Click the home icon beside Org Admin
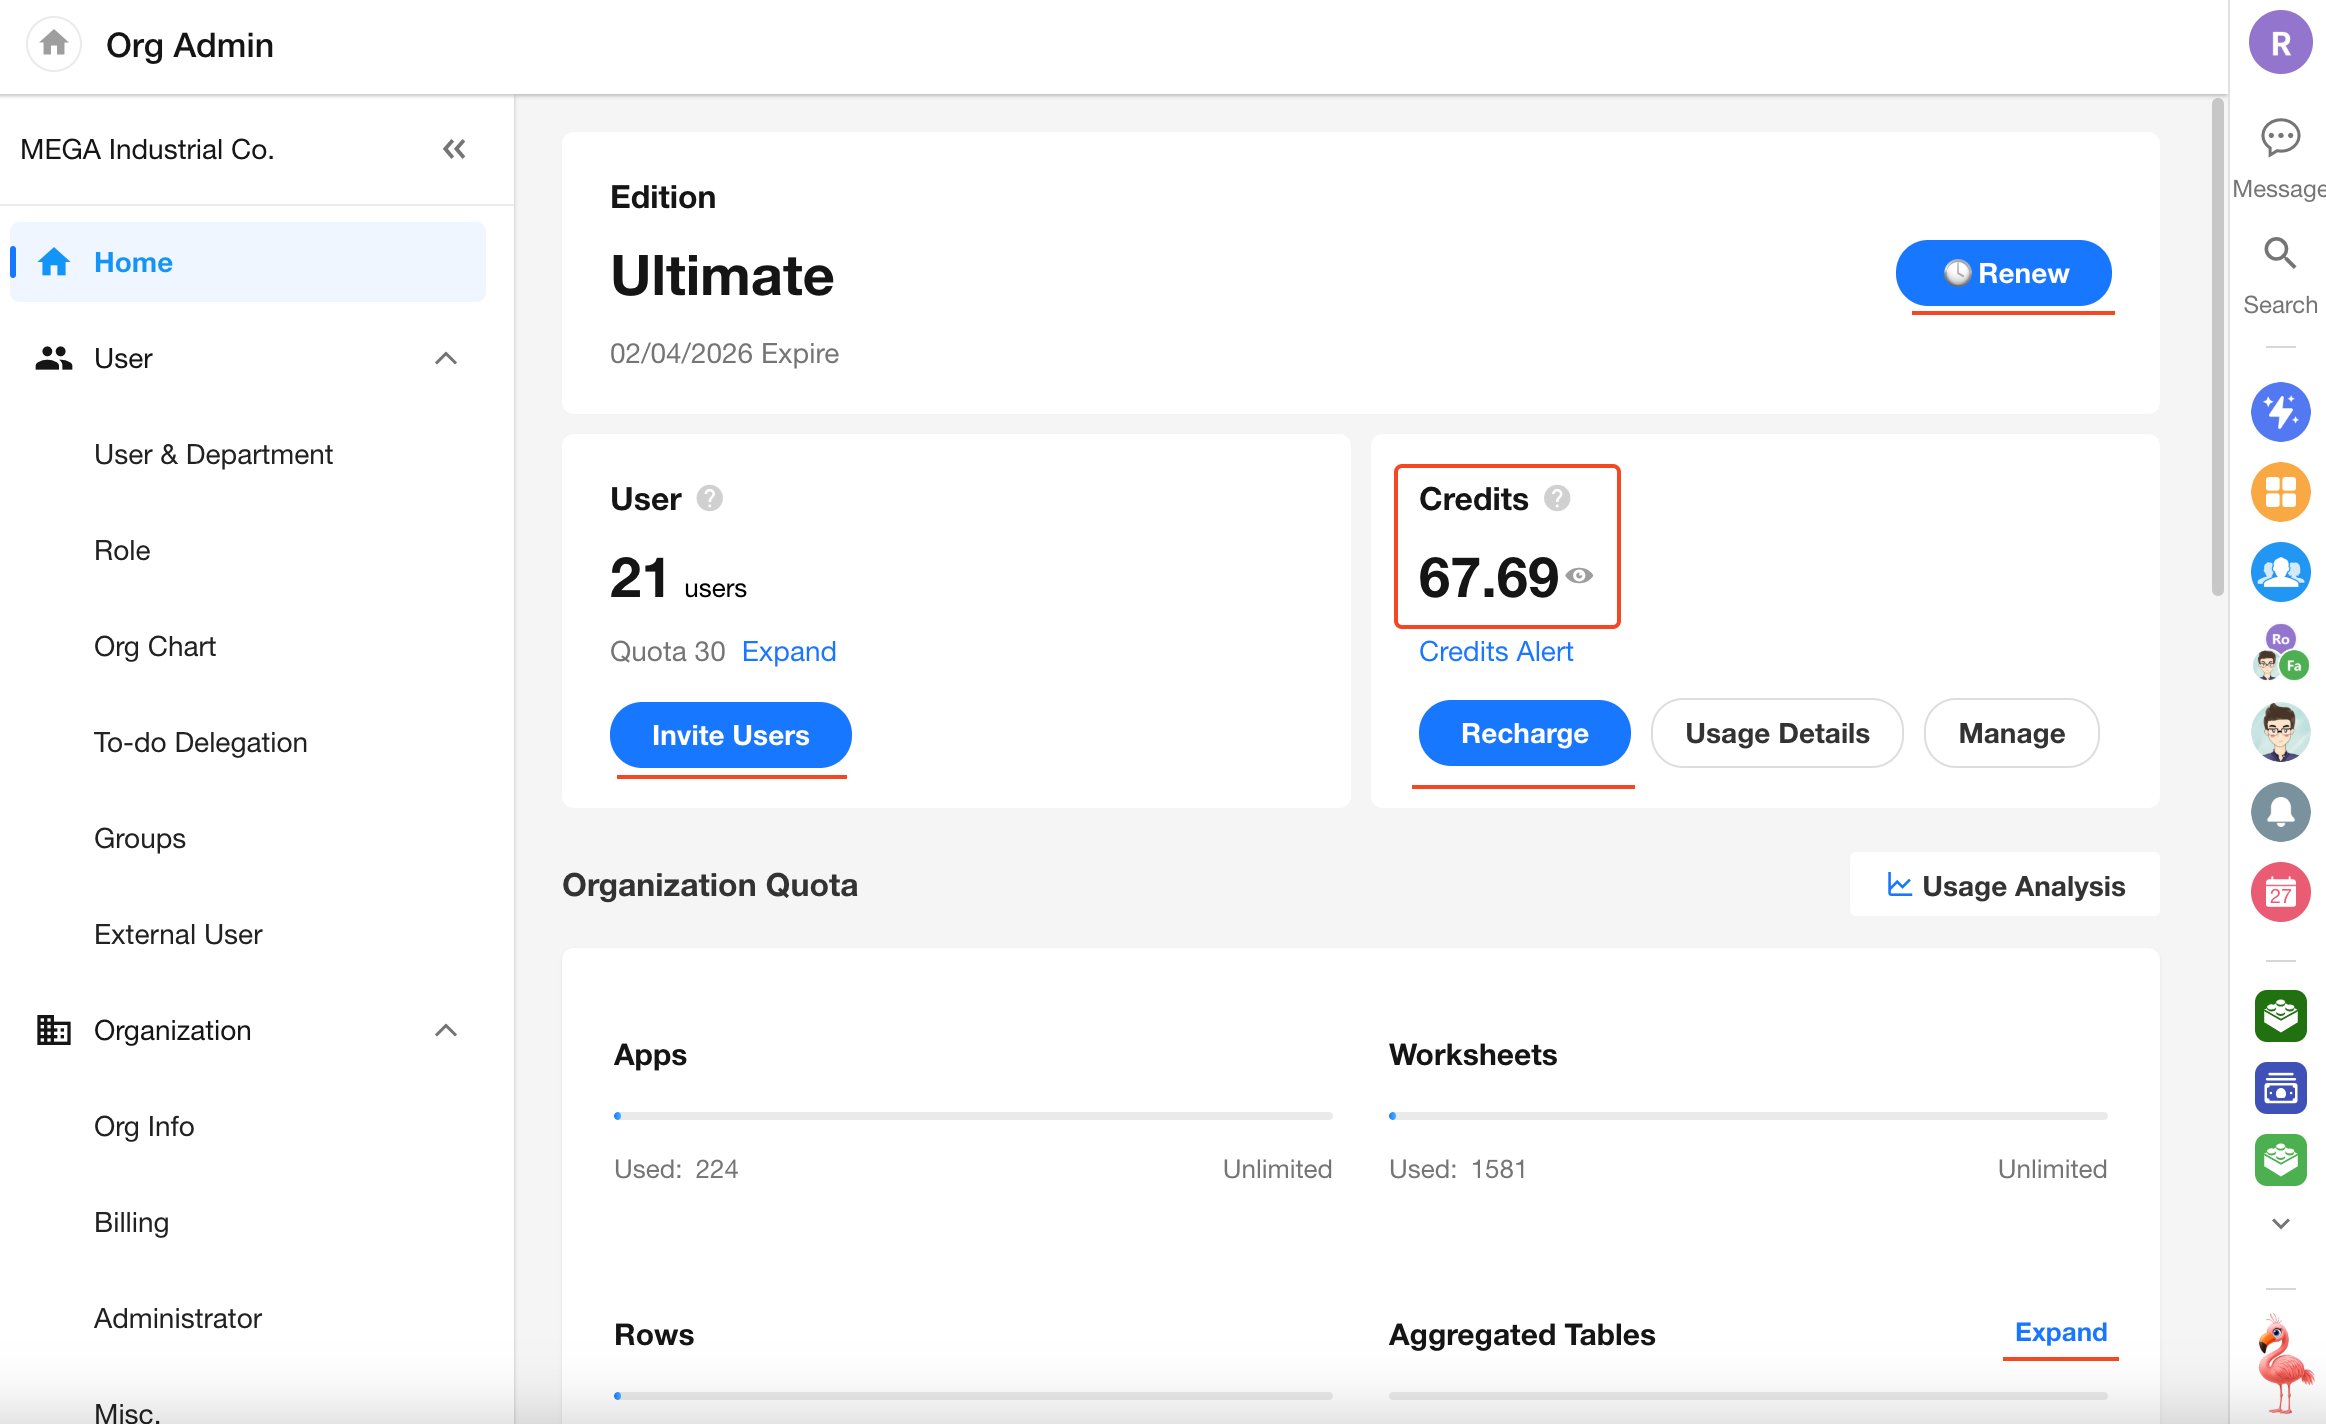Screen dimensions: 2326x1424 53,44
